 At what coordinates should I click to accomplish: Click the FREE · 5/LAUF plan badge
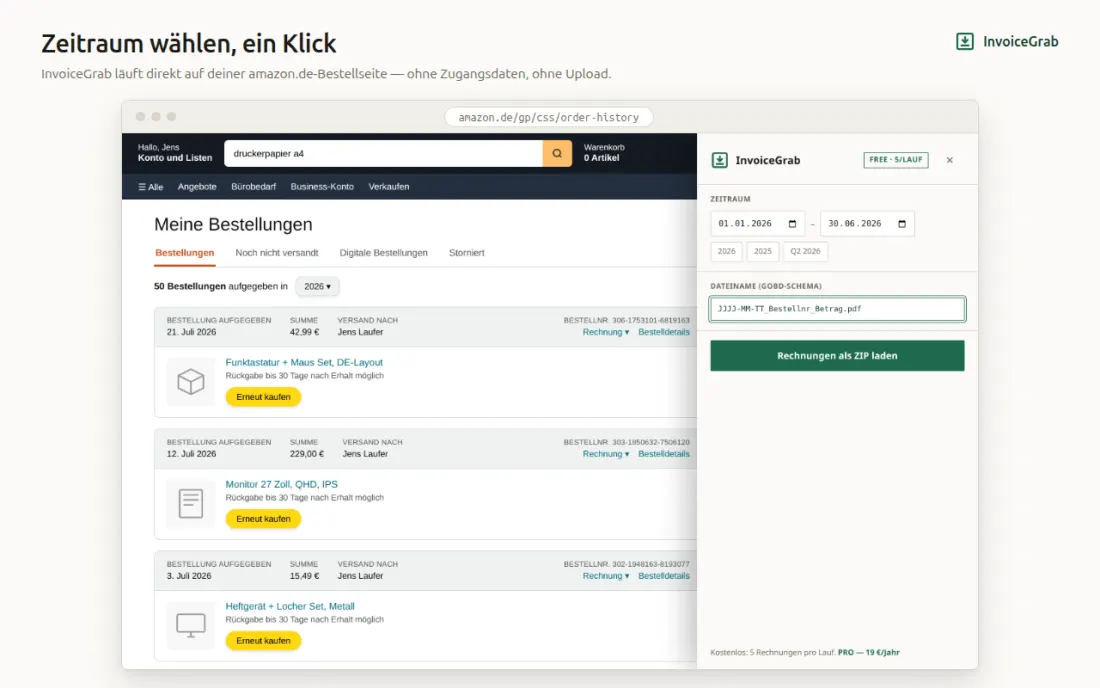pyautogui.click(x=896, y=160)
